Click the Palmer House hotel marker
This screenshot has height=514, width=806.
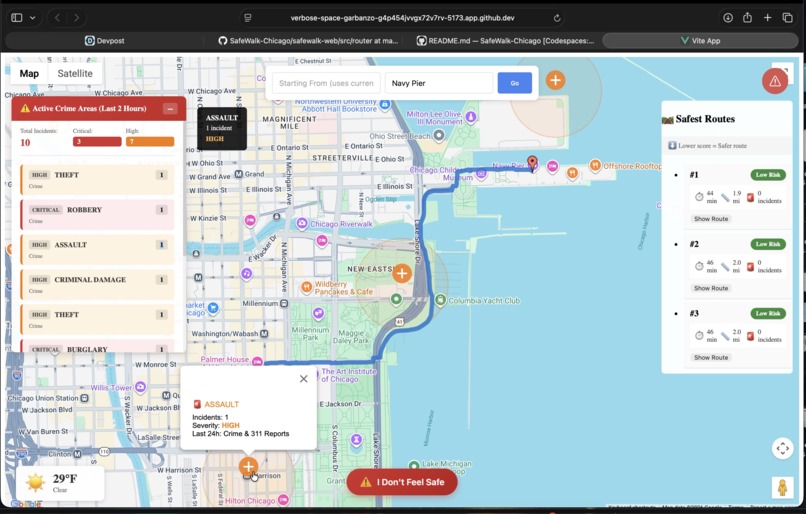pyautogui.click(x=257, y=361)
